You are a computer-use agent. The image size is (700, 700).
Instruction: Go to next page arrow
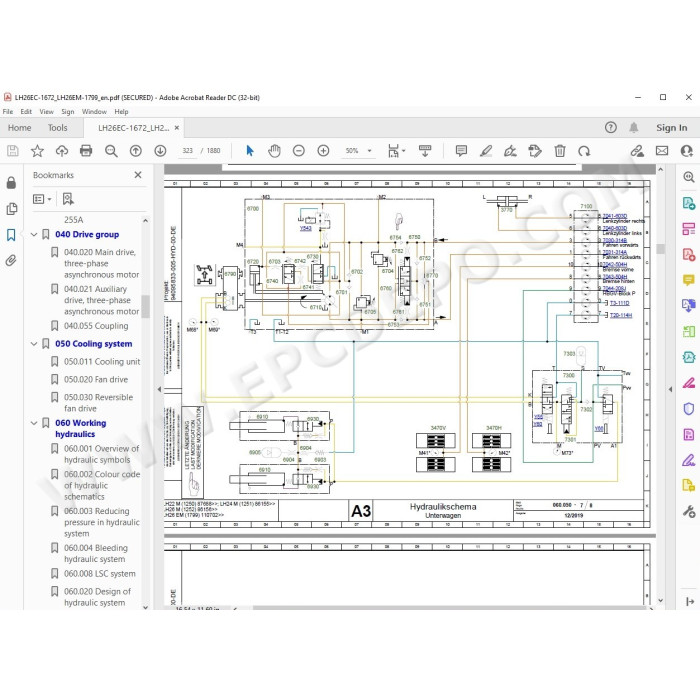[160, 151]
